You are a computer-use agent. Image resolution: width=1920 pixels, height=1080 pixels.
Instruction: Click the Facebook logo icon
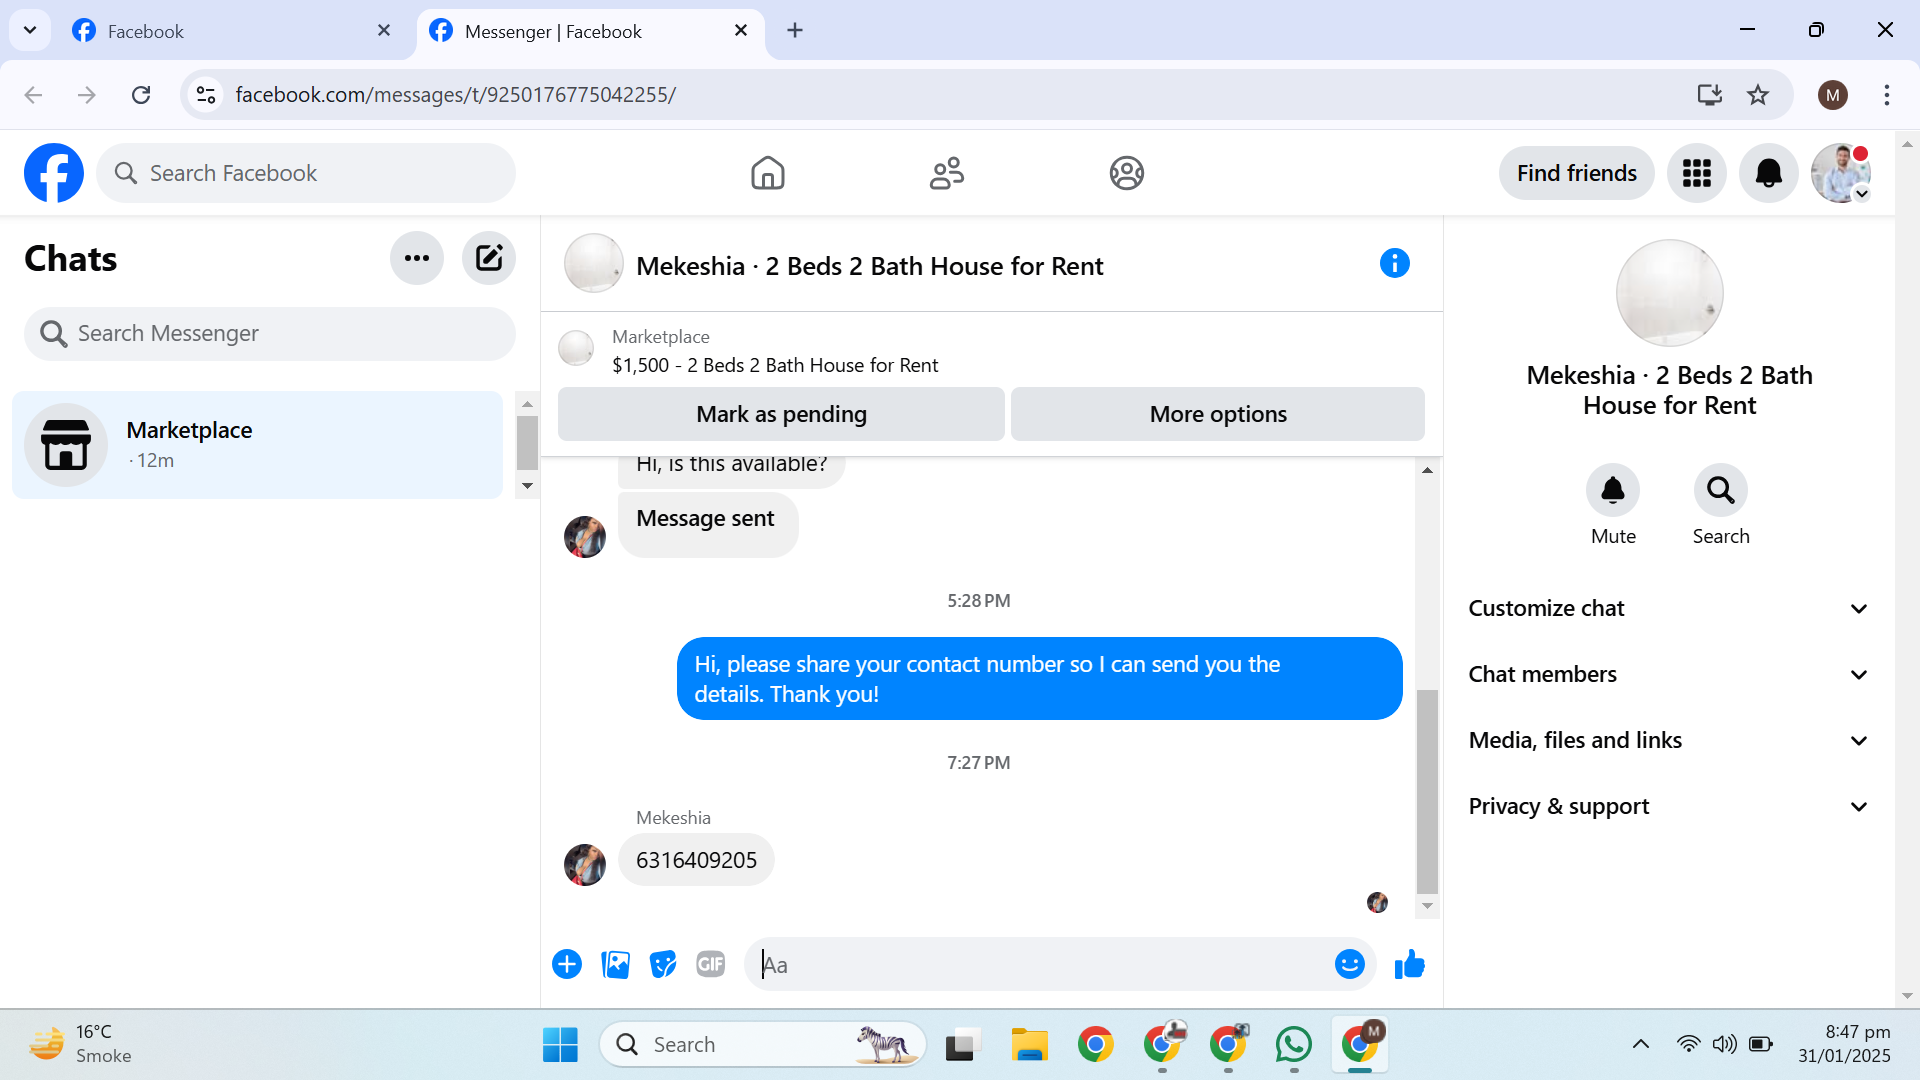[x=54, y=173]
